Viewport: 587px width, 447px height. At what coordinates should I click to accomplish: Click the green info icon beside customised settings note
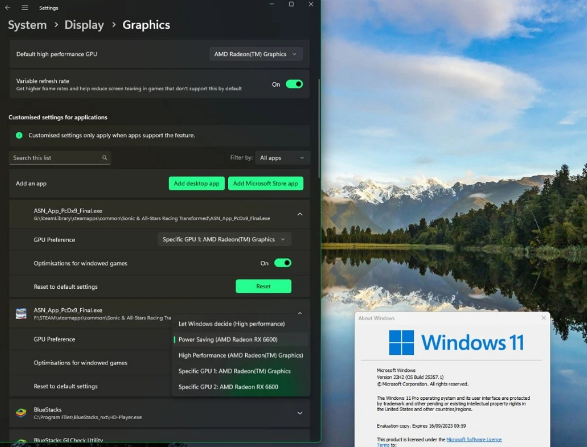(x=19, y=136)
